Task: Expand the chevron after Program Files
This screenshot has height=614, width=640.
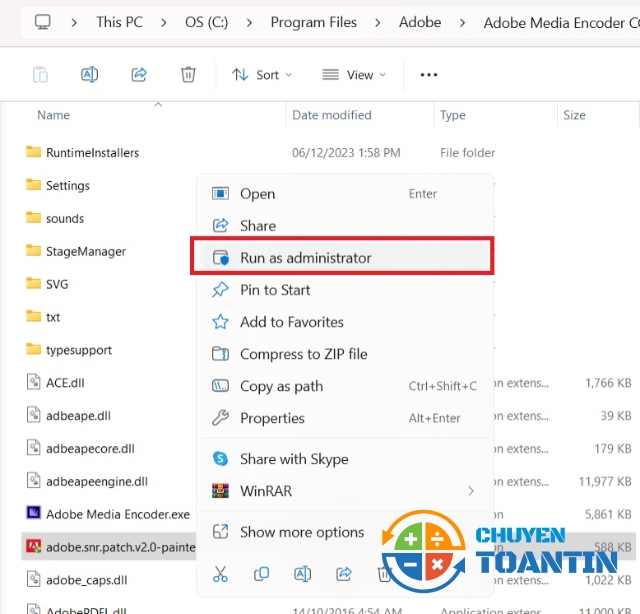Action: pyautogui.click(x=378, y=22)
